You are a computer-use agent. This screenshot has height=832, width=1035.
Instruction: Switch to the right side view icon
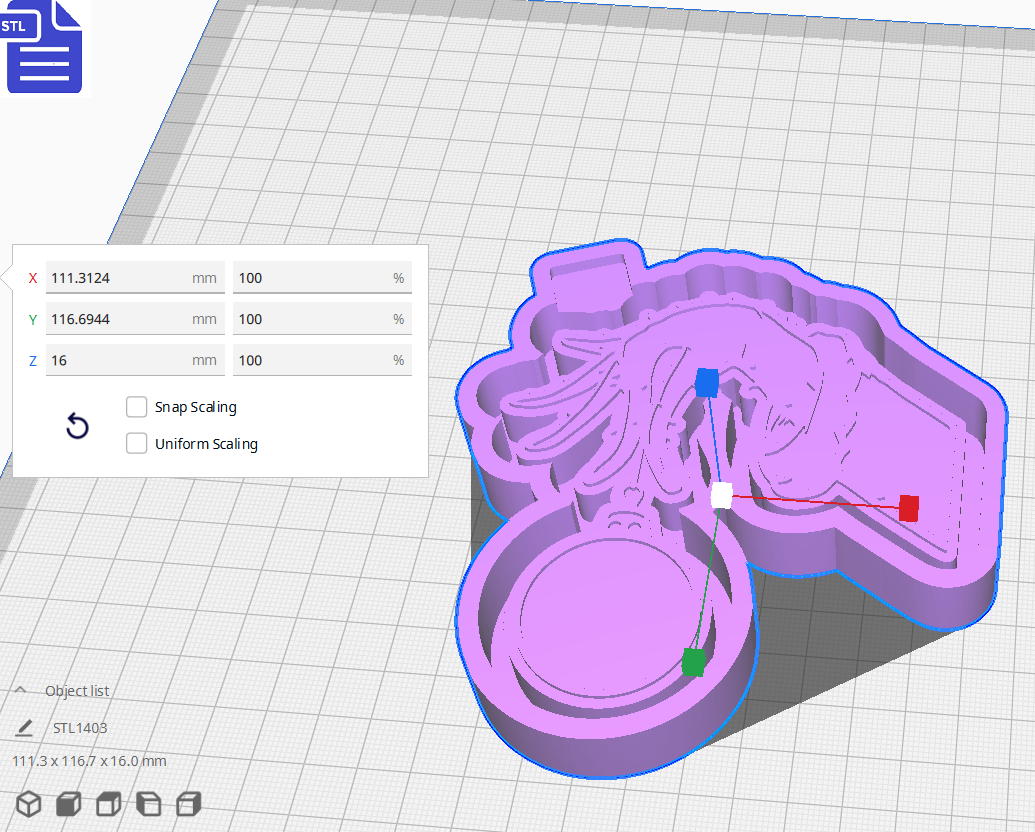tap(187, 803)
